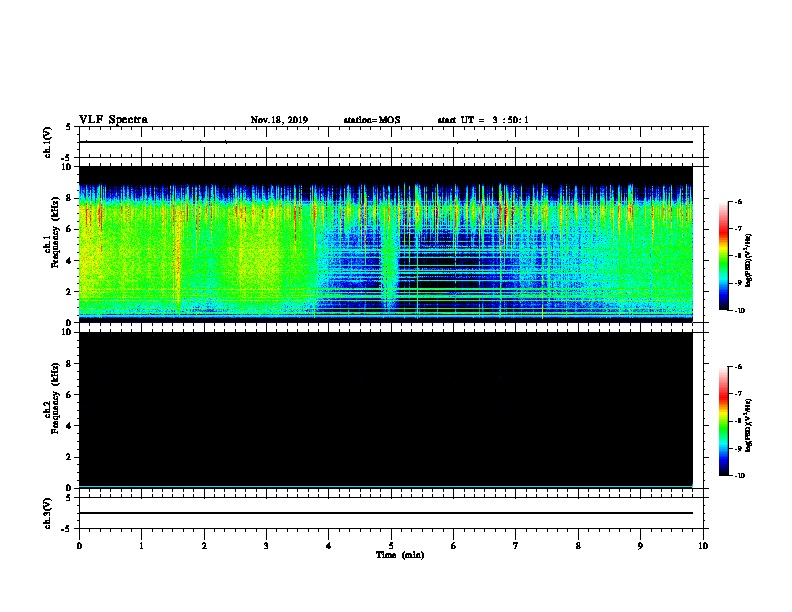Click the "ch.3(V)" axis label
792x612 pixels.
48,514
